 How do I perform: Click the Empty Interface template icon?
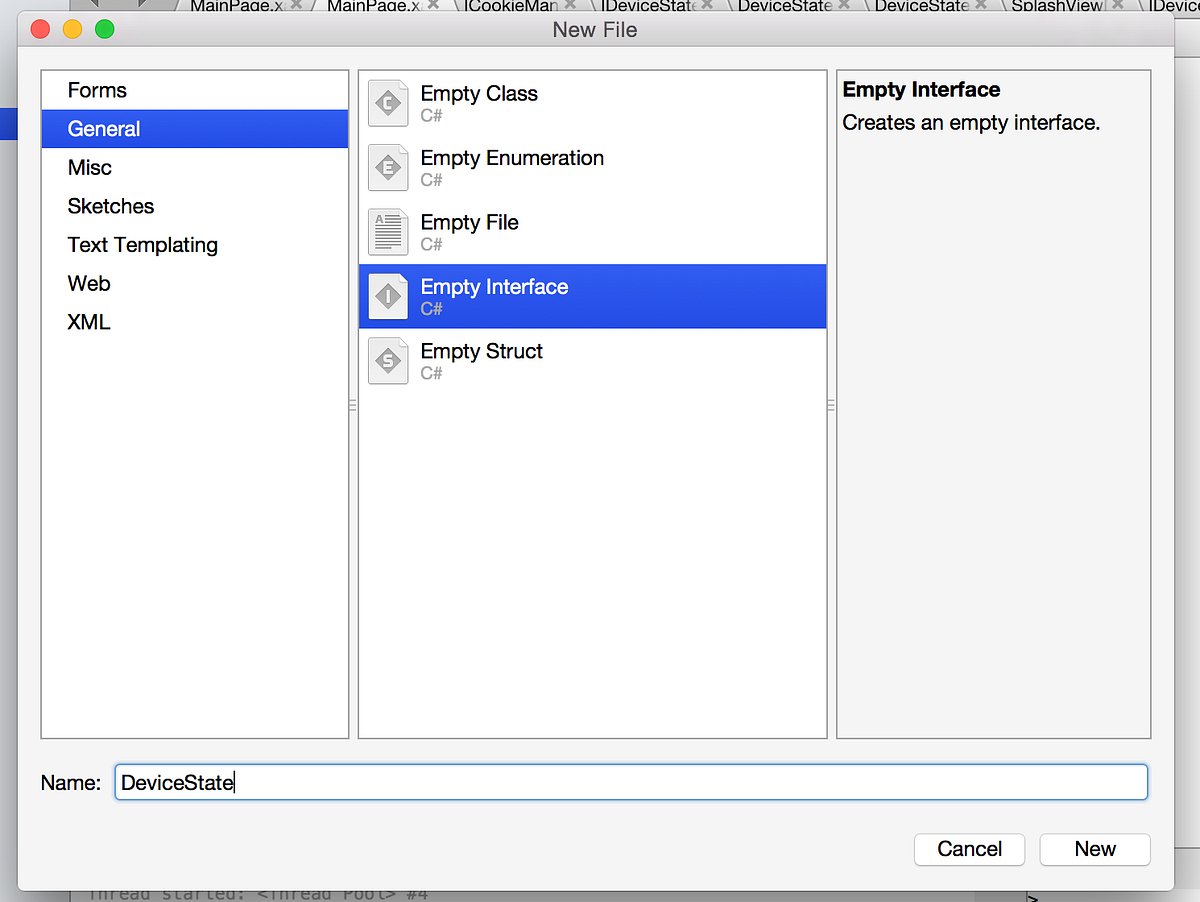pyautogui.click(x=388, y=296)
